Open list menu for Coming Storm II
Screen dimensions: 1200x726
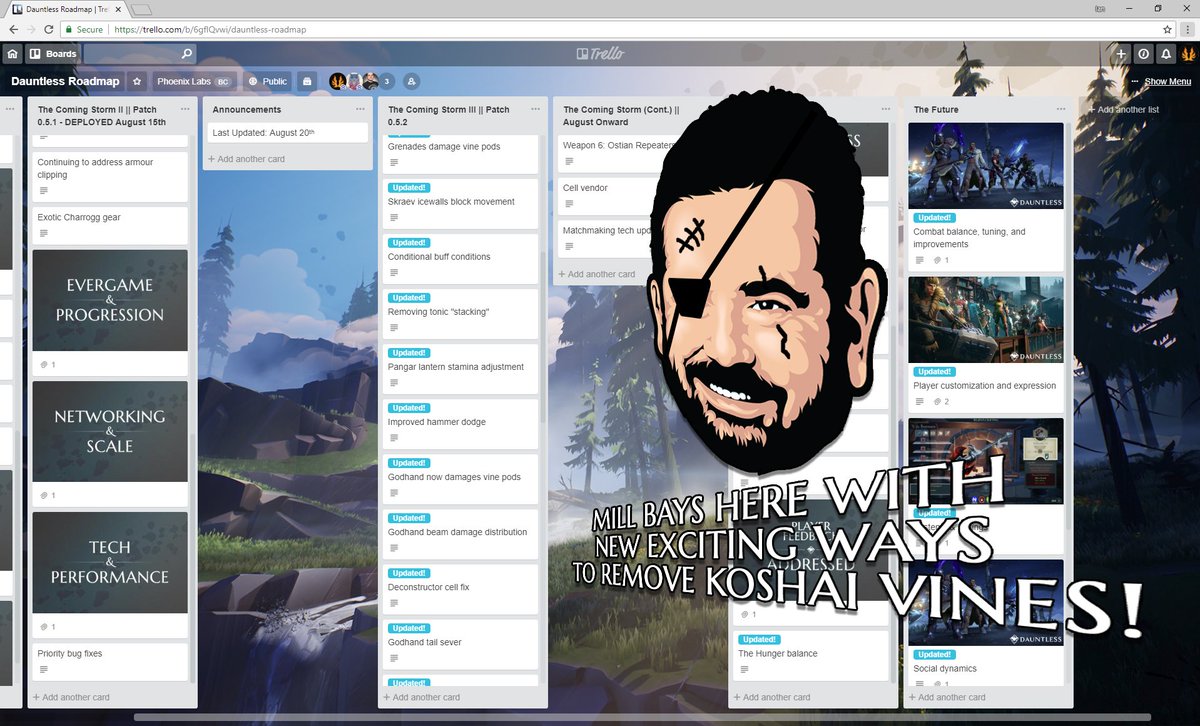(185, 109)
